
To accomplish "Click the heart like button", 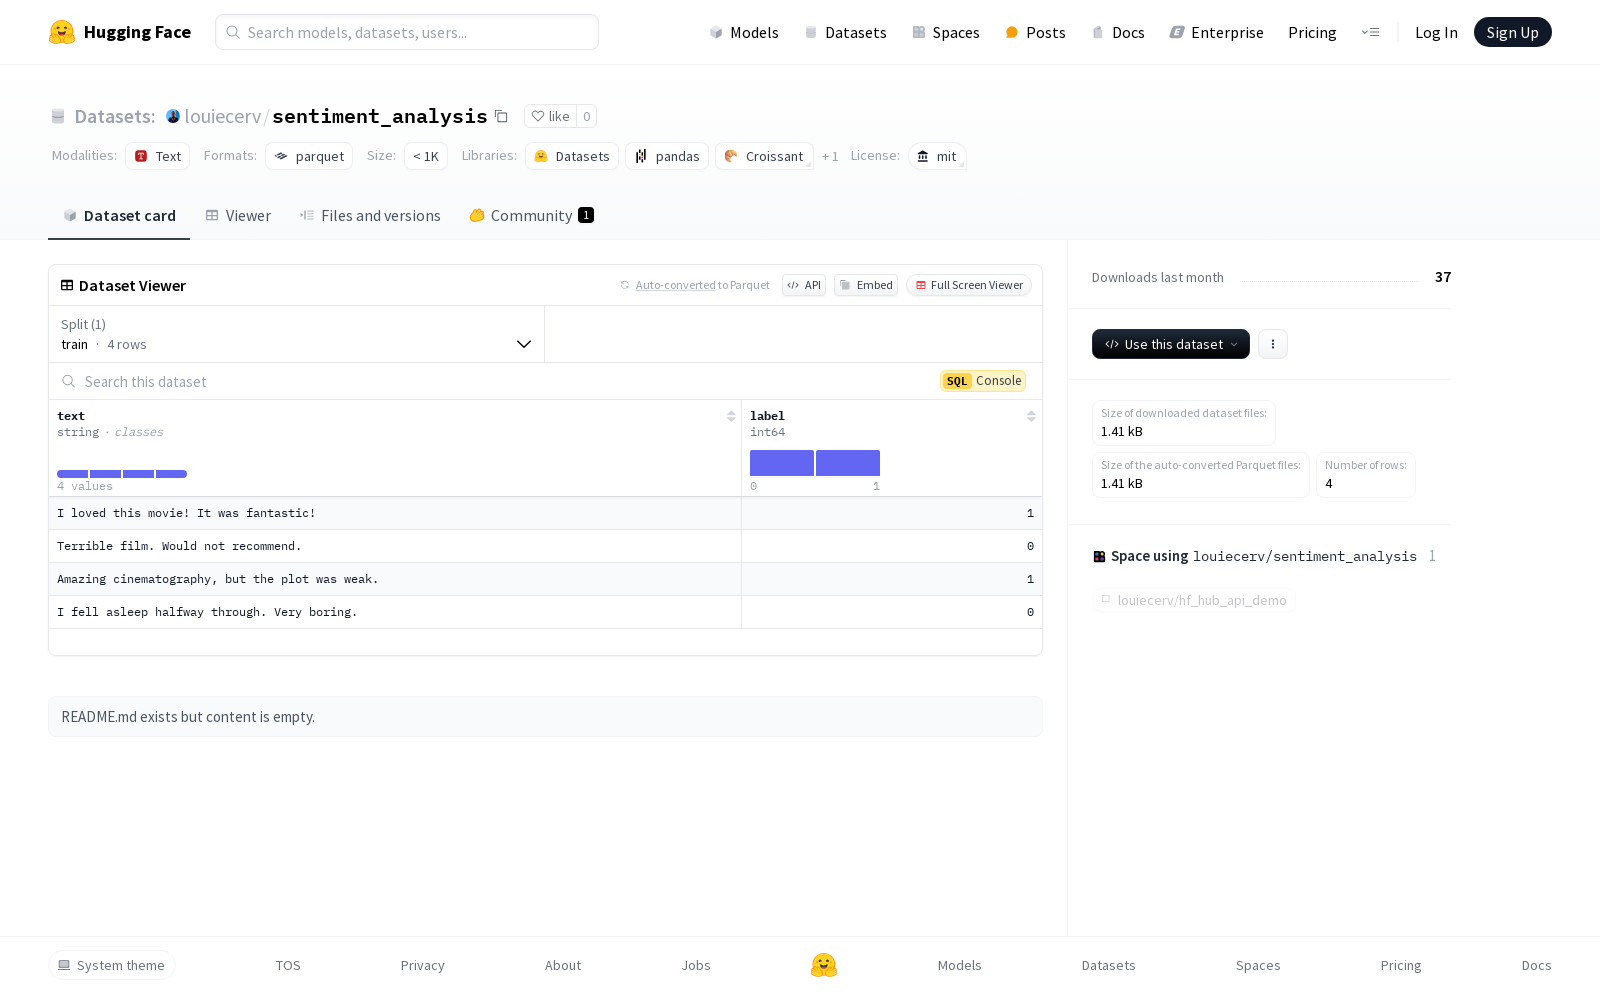I will pos(550,116).
